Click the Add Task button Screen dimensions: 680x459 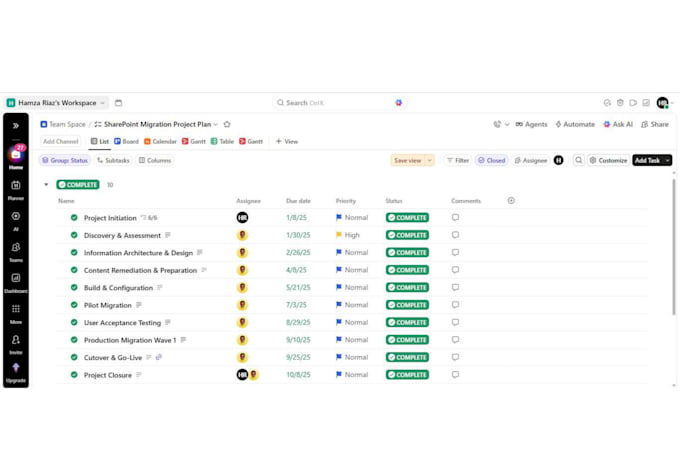click(647, 161)
